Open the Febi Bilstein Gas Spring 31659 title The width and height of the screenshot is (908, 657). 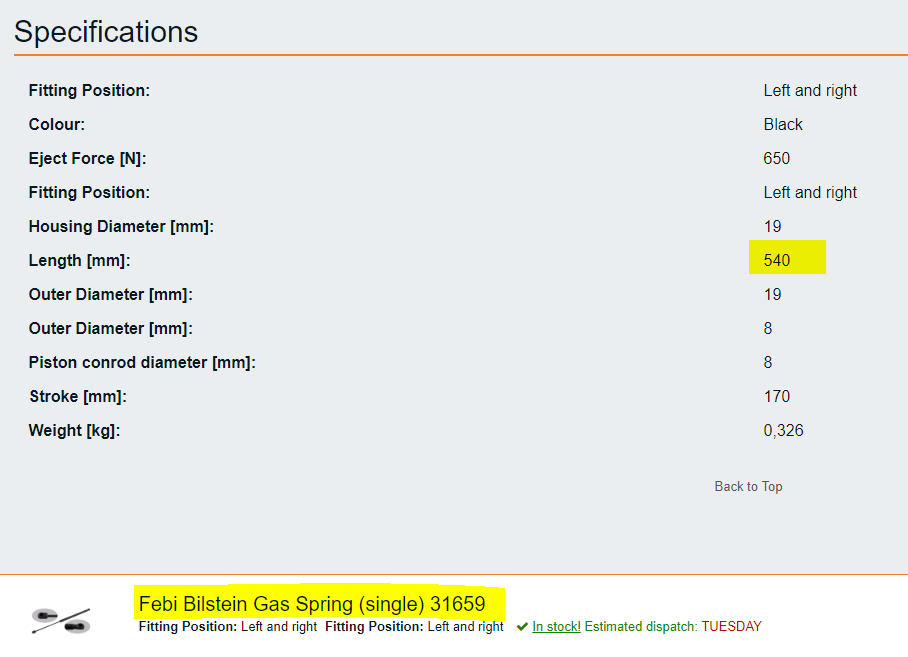click(x=312, y=604)
